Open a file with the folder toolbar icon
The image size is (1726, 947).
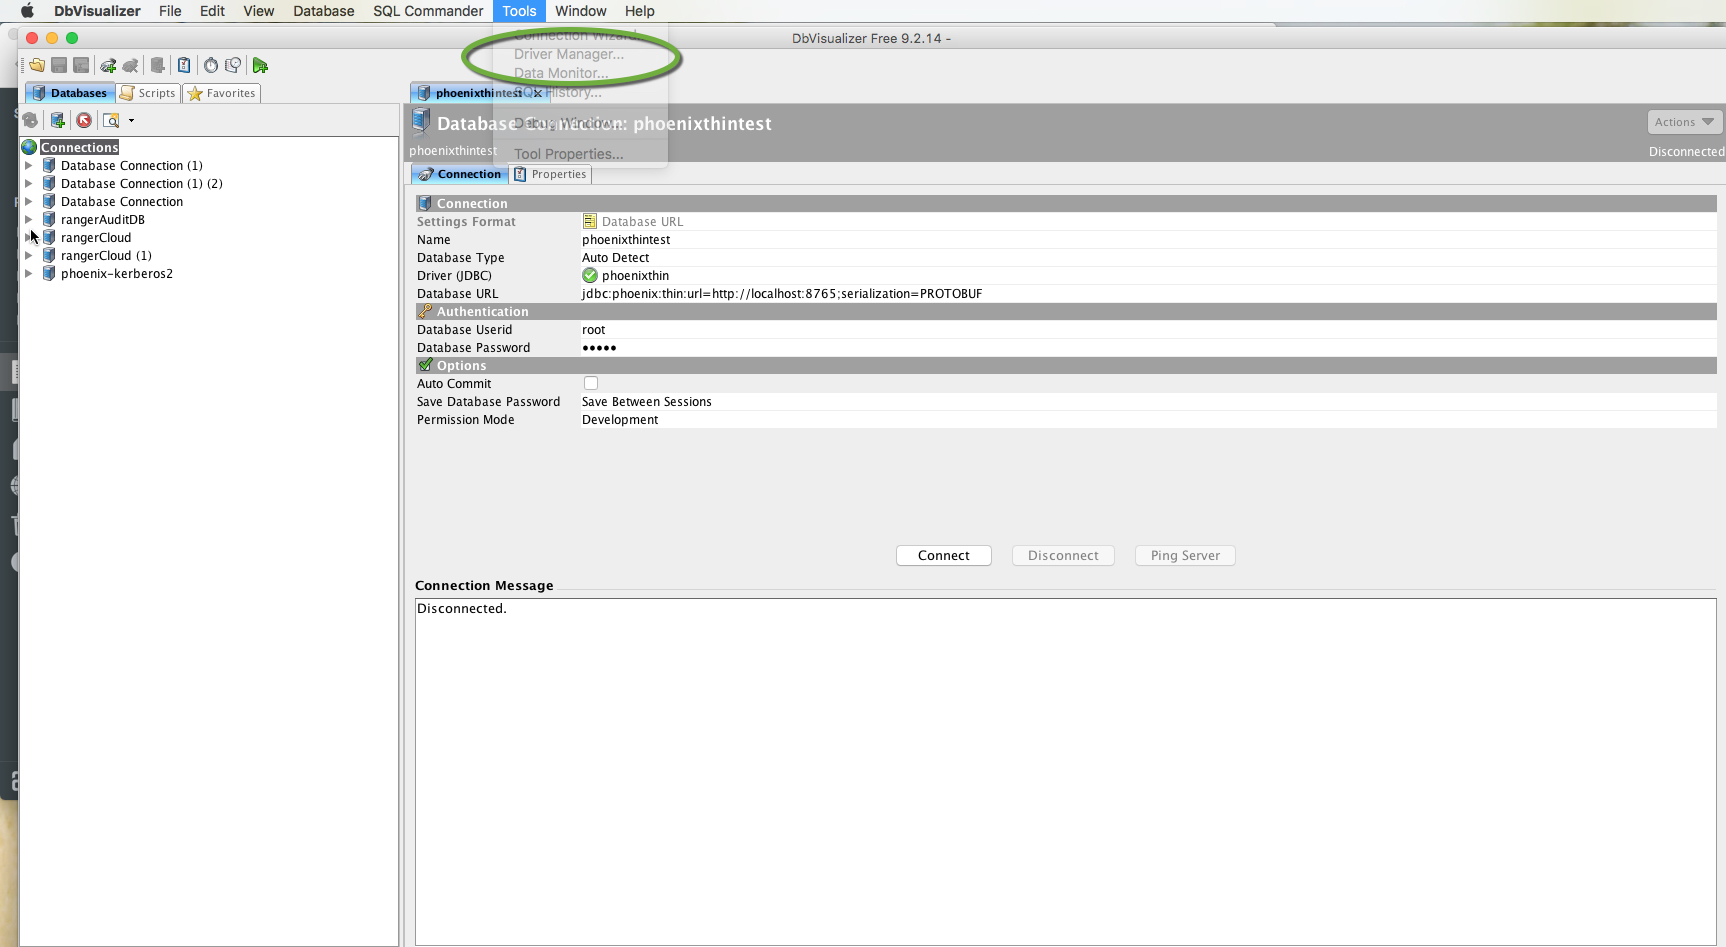coord(38,65)
